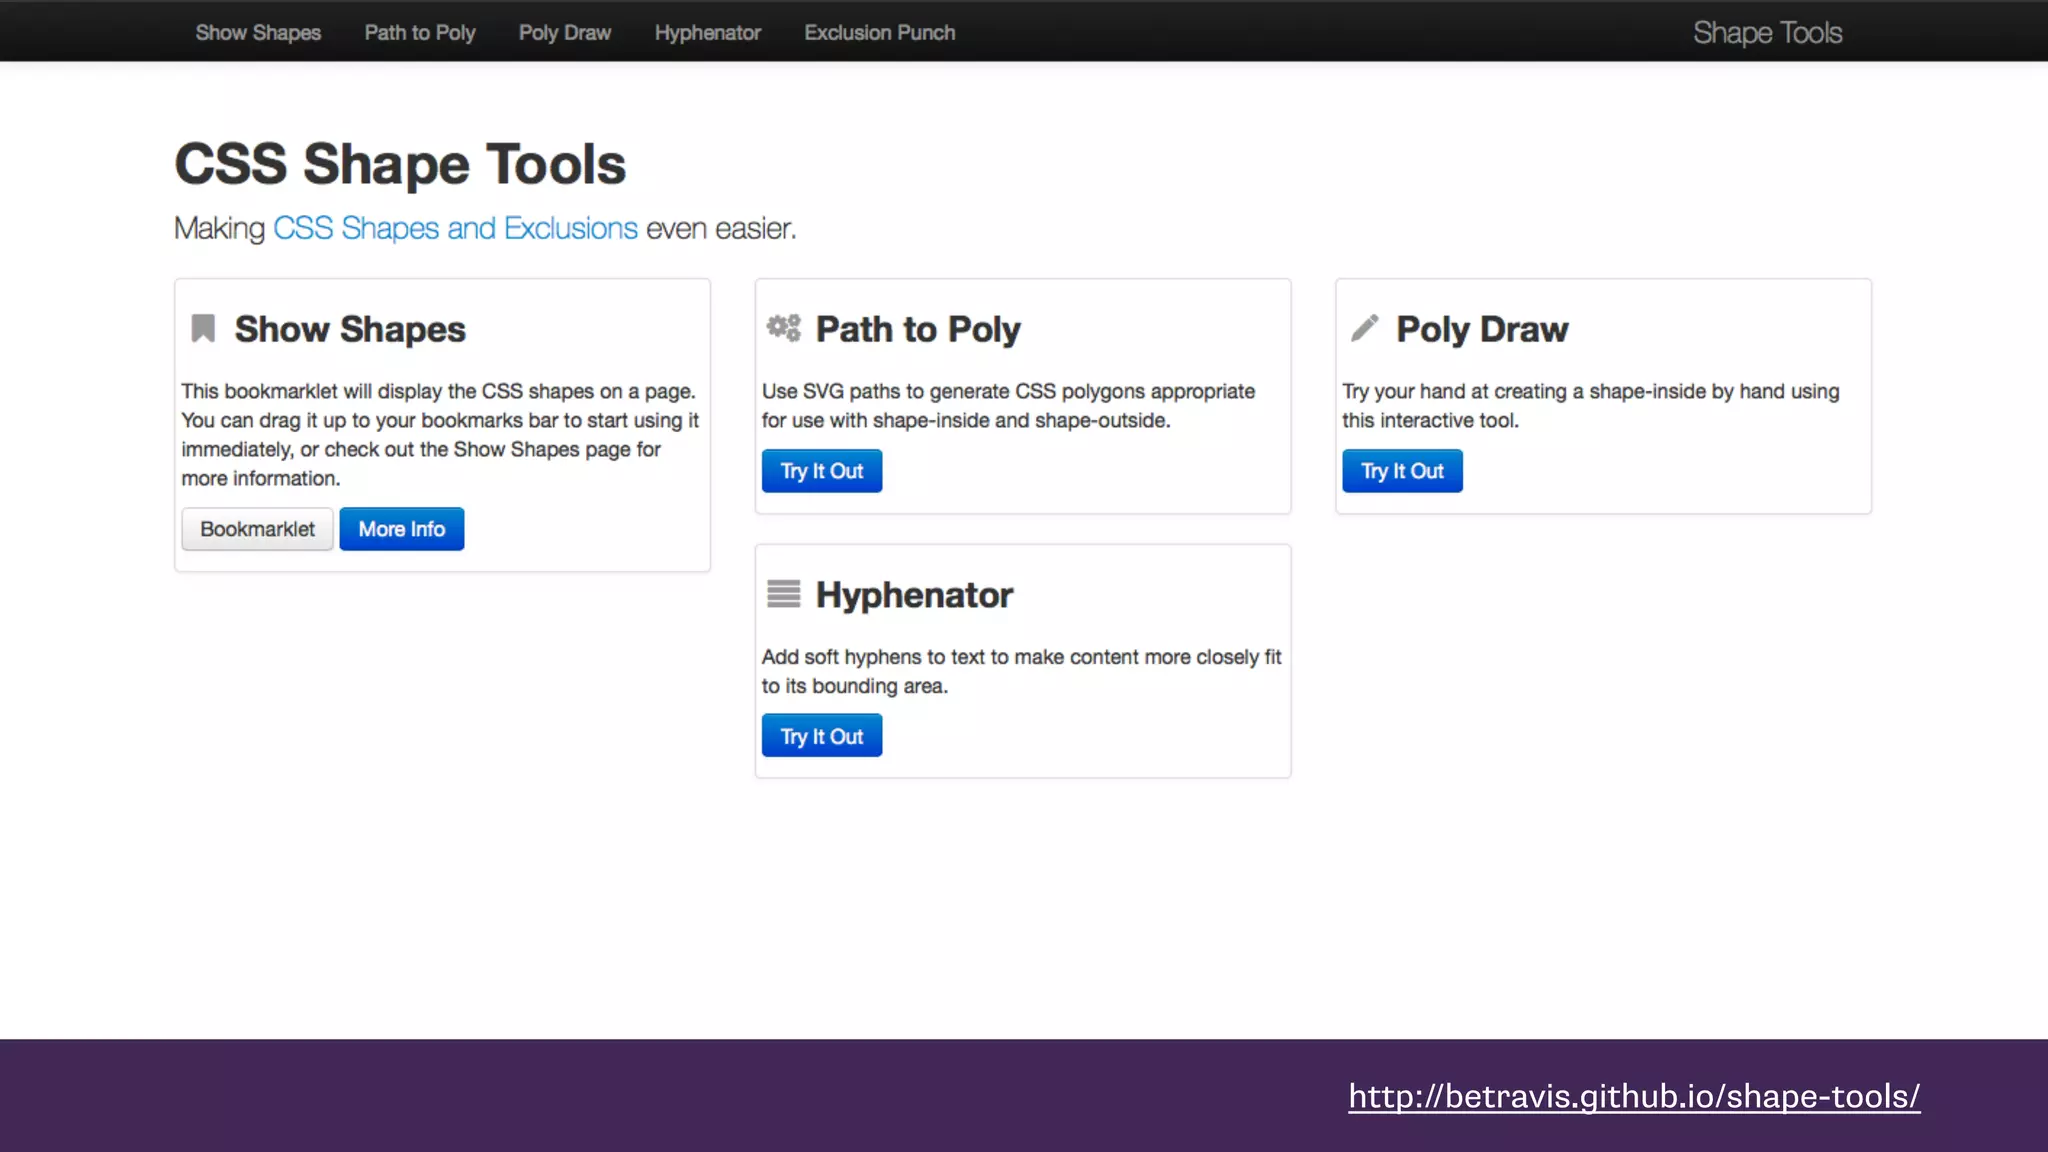Click the CSS Shape Tools page heading
The height and width of the screenshot is (1152, 2048).
[400, 164]
